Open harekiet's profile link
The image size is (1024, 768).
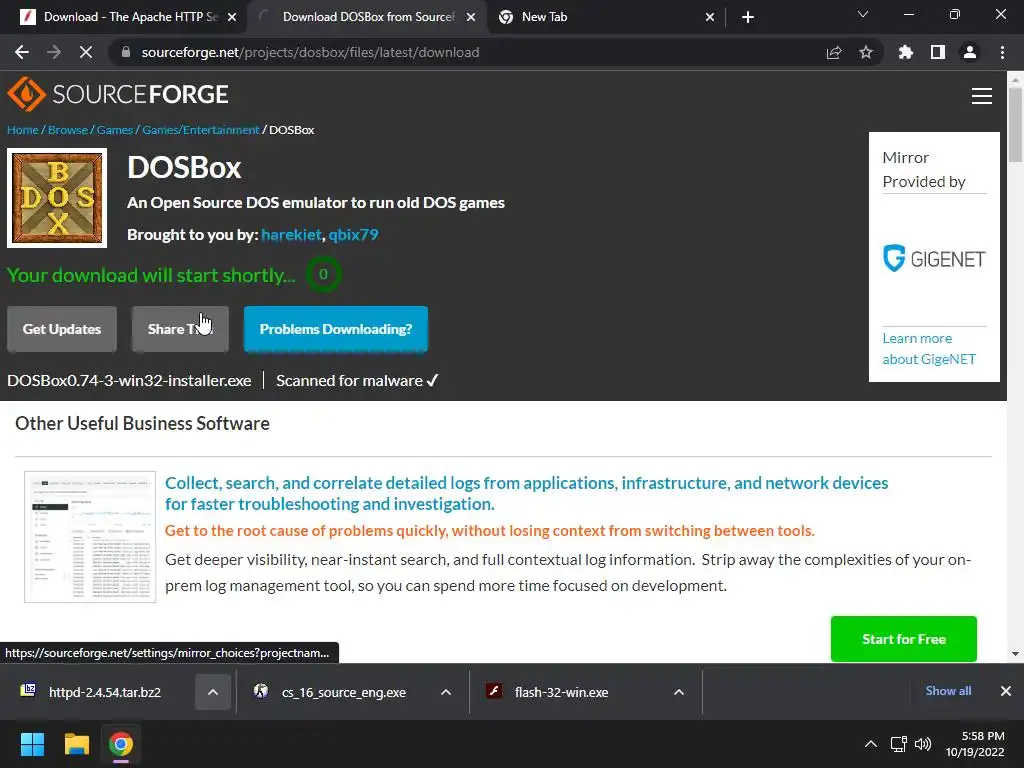coord(291,234)
